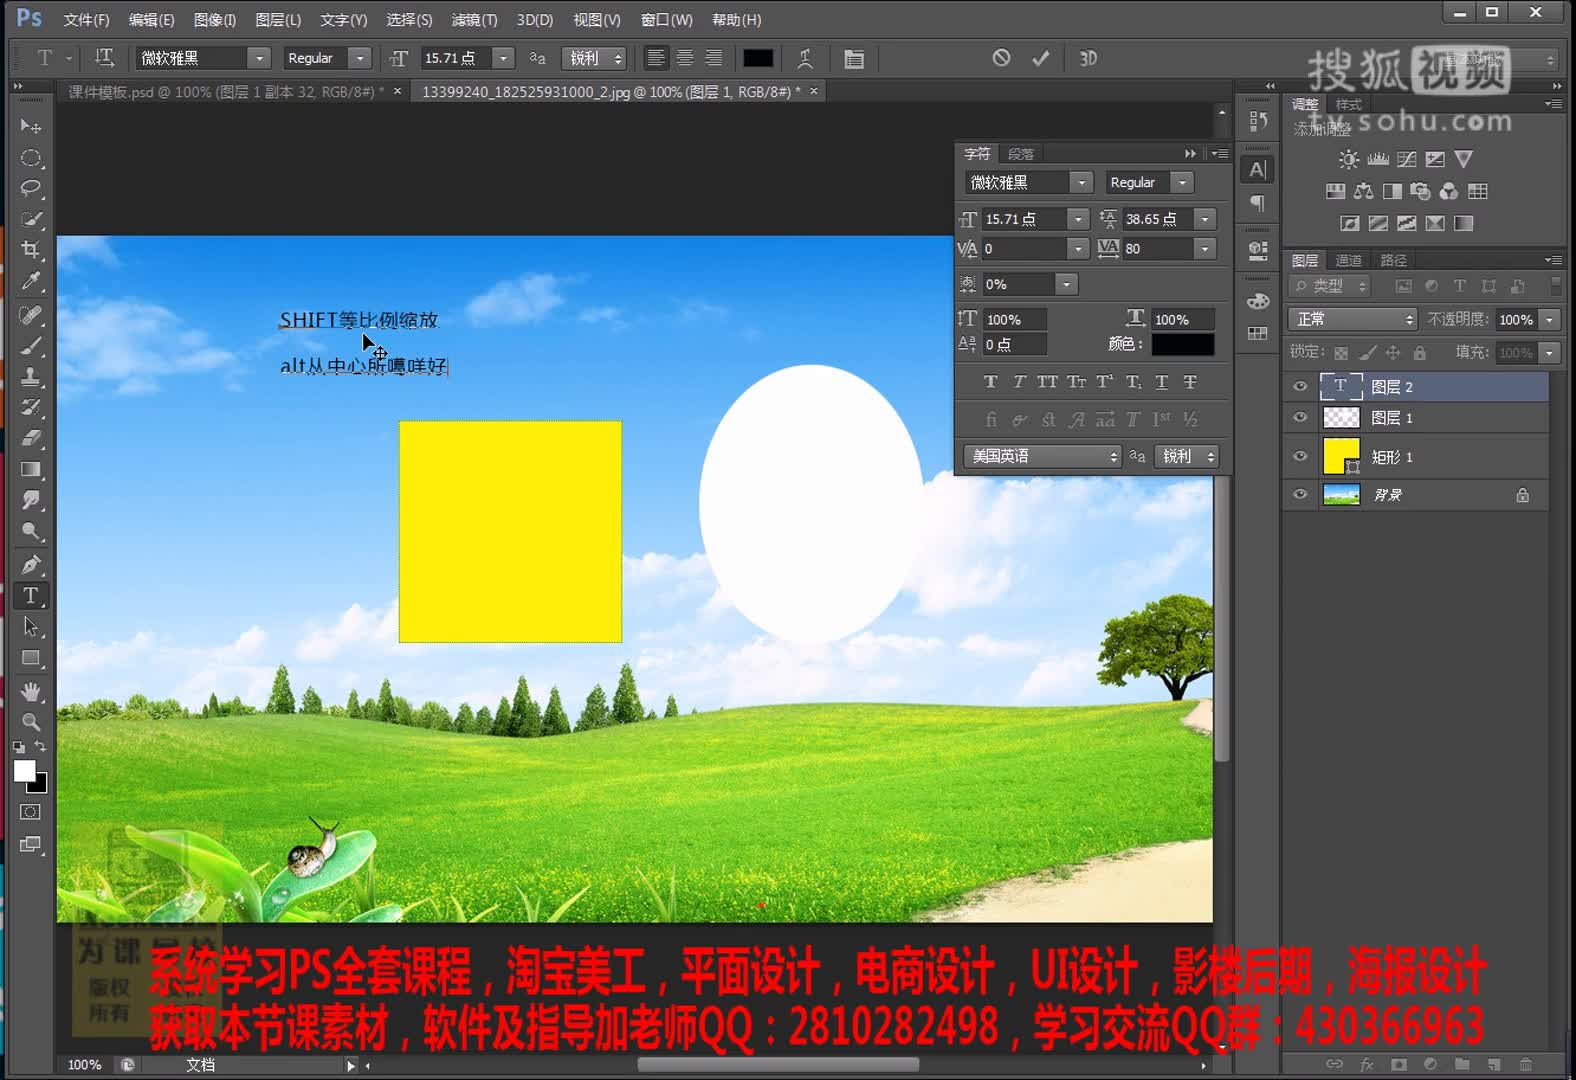Select the Brush tool
1576x1080 pixels.
click(x=31, y=345)
